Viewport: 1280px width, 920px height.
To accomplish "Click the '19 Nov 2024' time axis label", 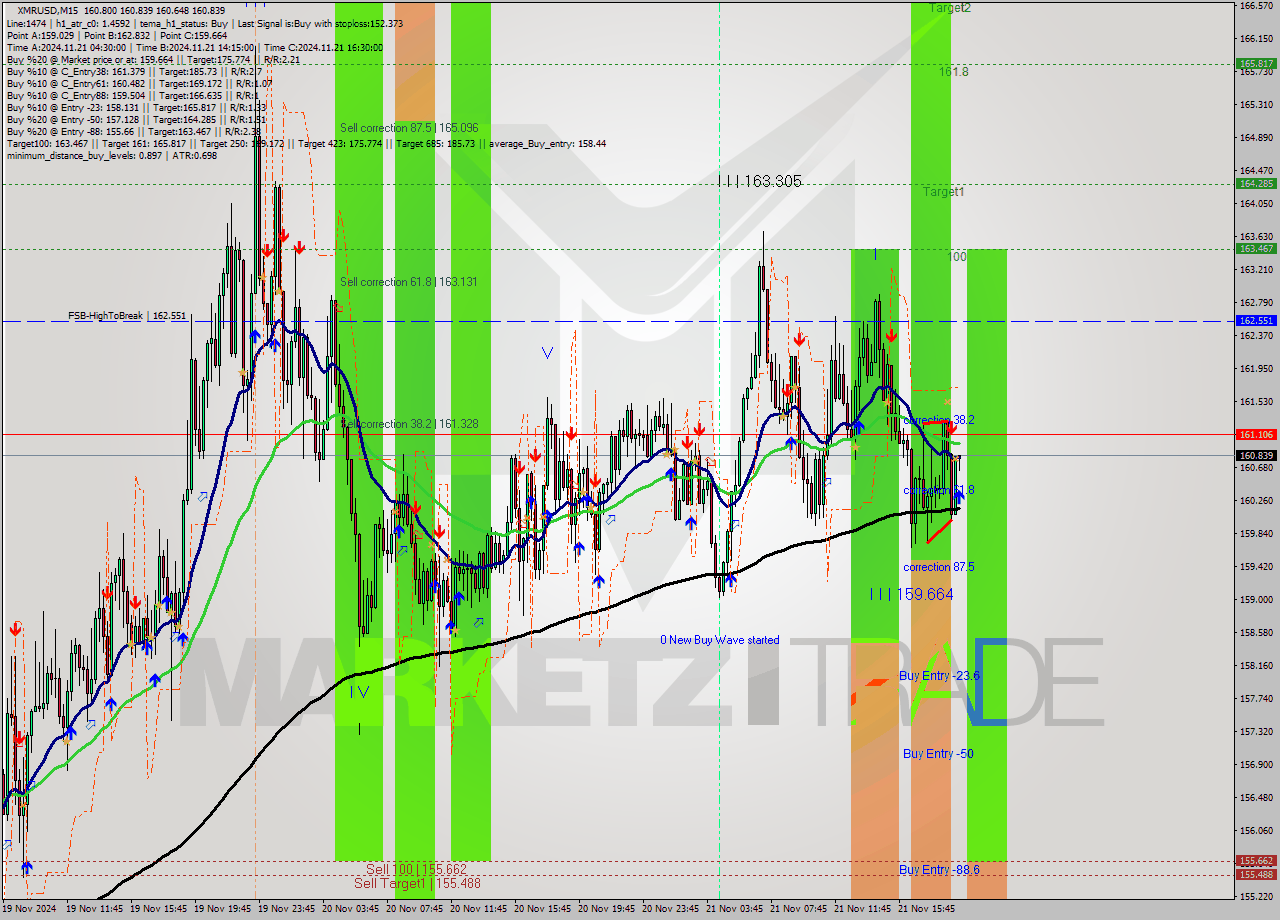I will coord(31,909).
